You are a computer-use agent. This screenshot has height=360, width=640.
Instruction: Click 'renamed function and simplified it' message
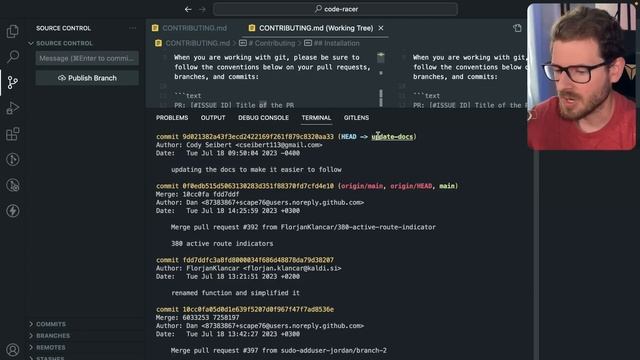coord(236,293)
